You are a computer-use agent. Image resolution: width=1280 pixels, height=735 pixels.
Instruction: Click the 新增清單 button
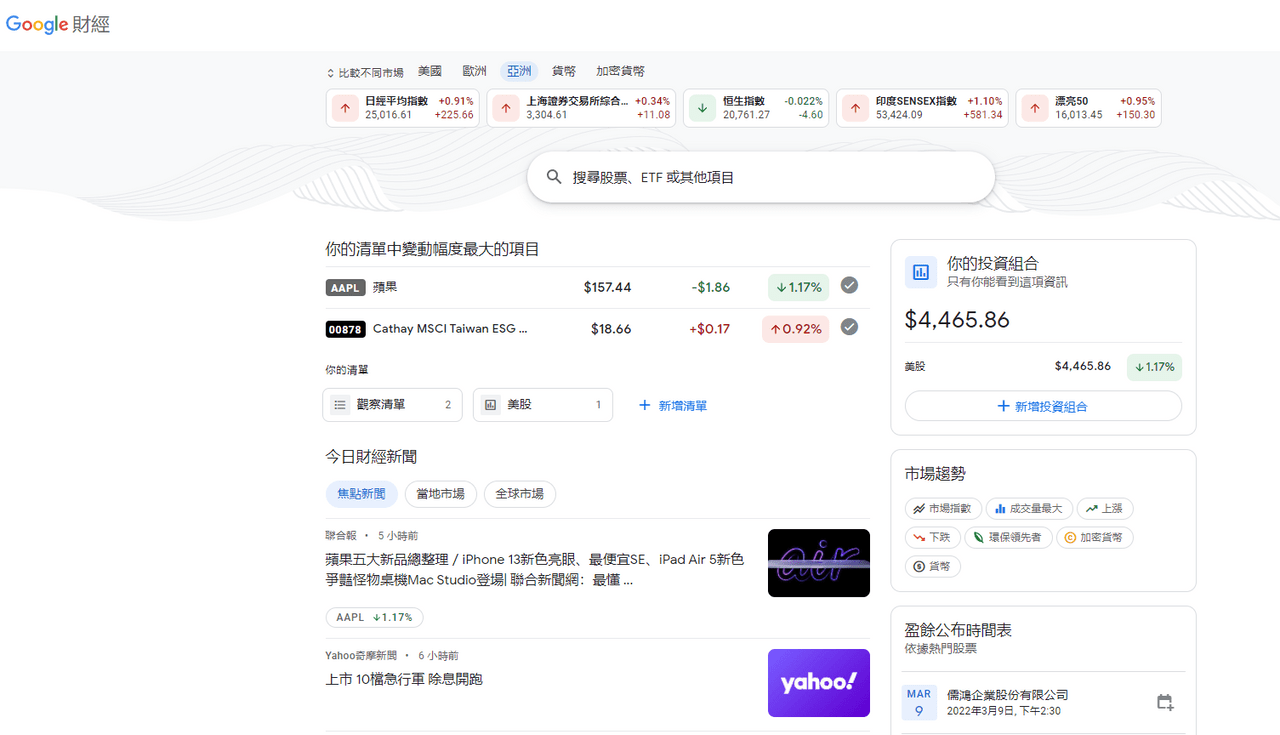[673, 405]
